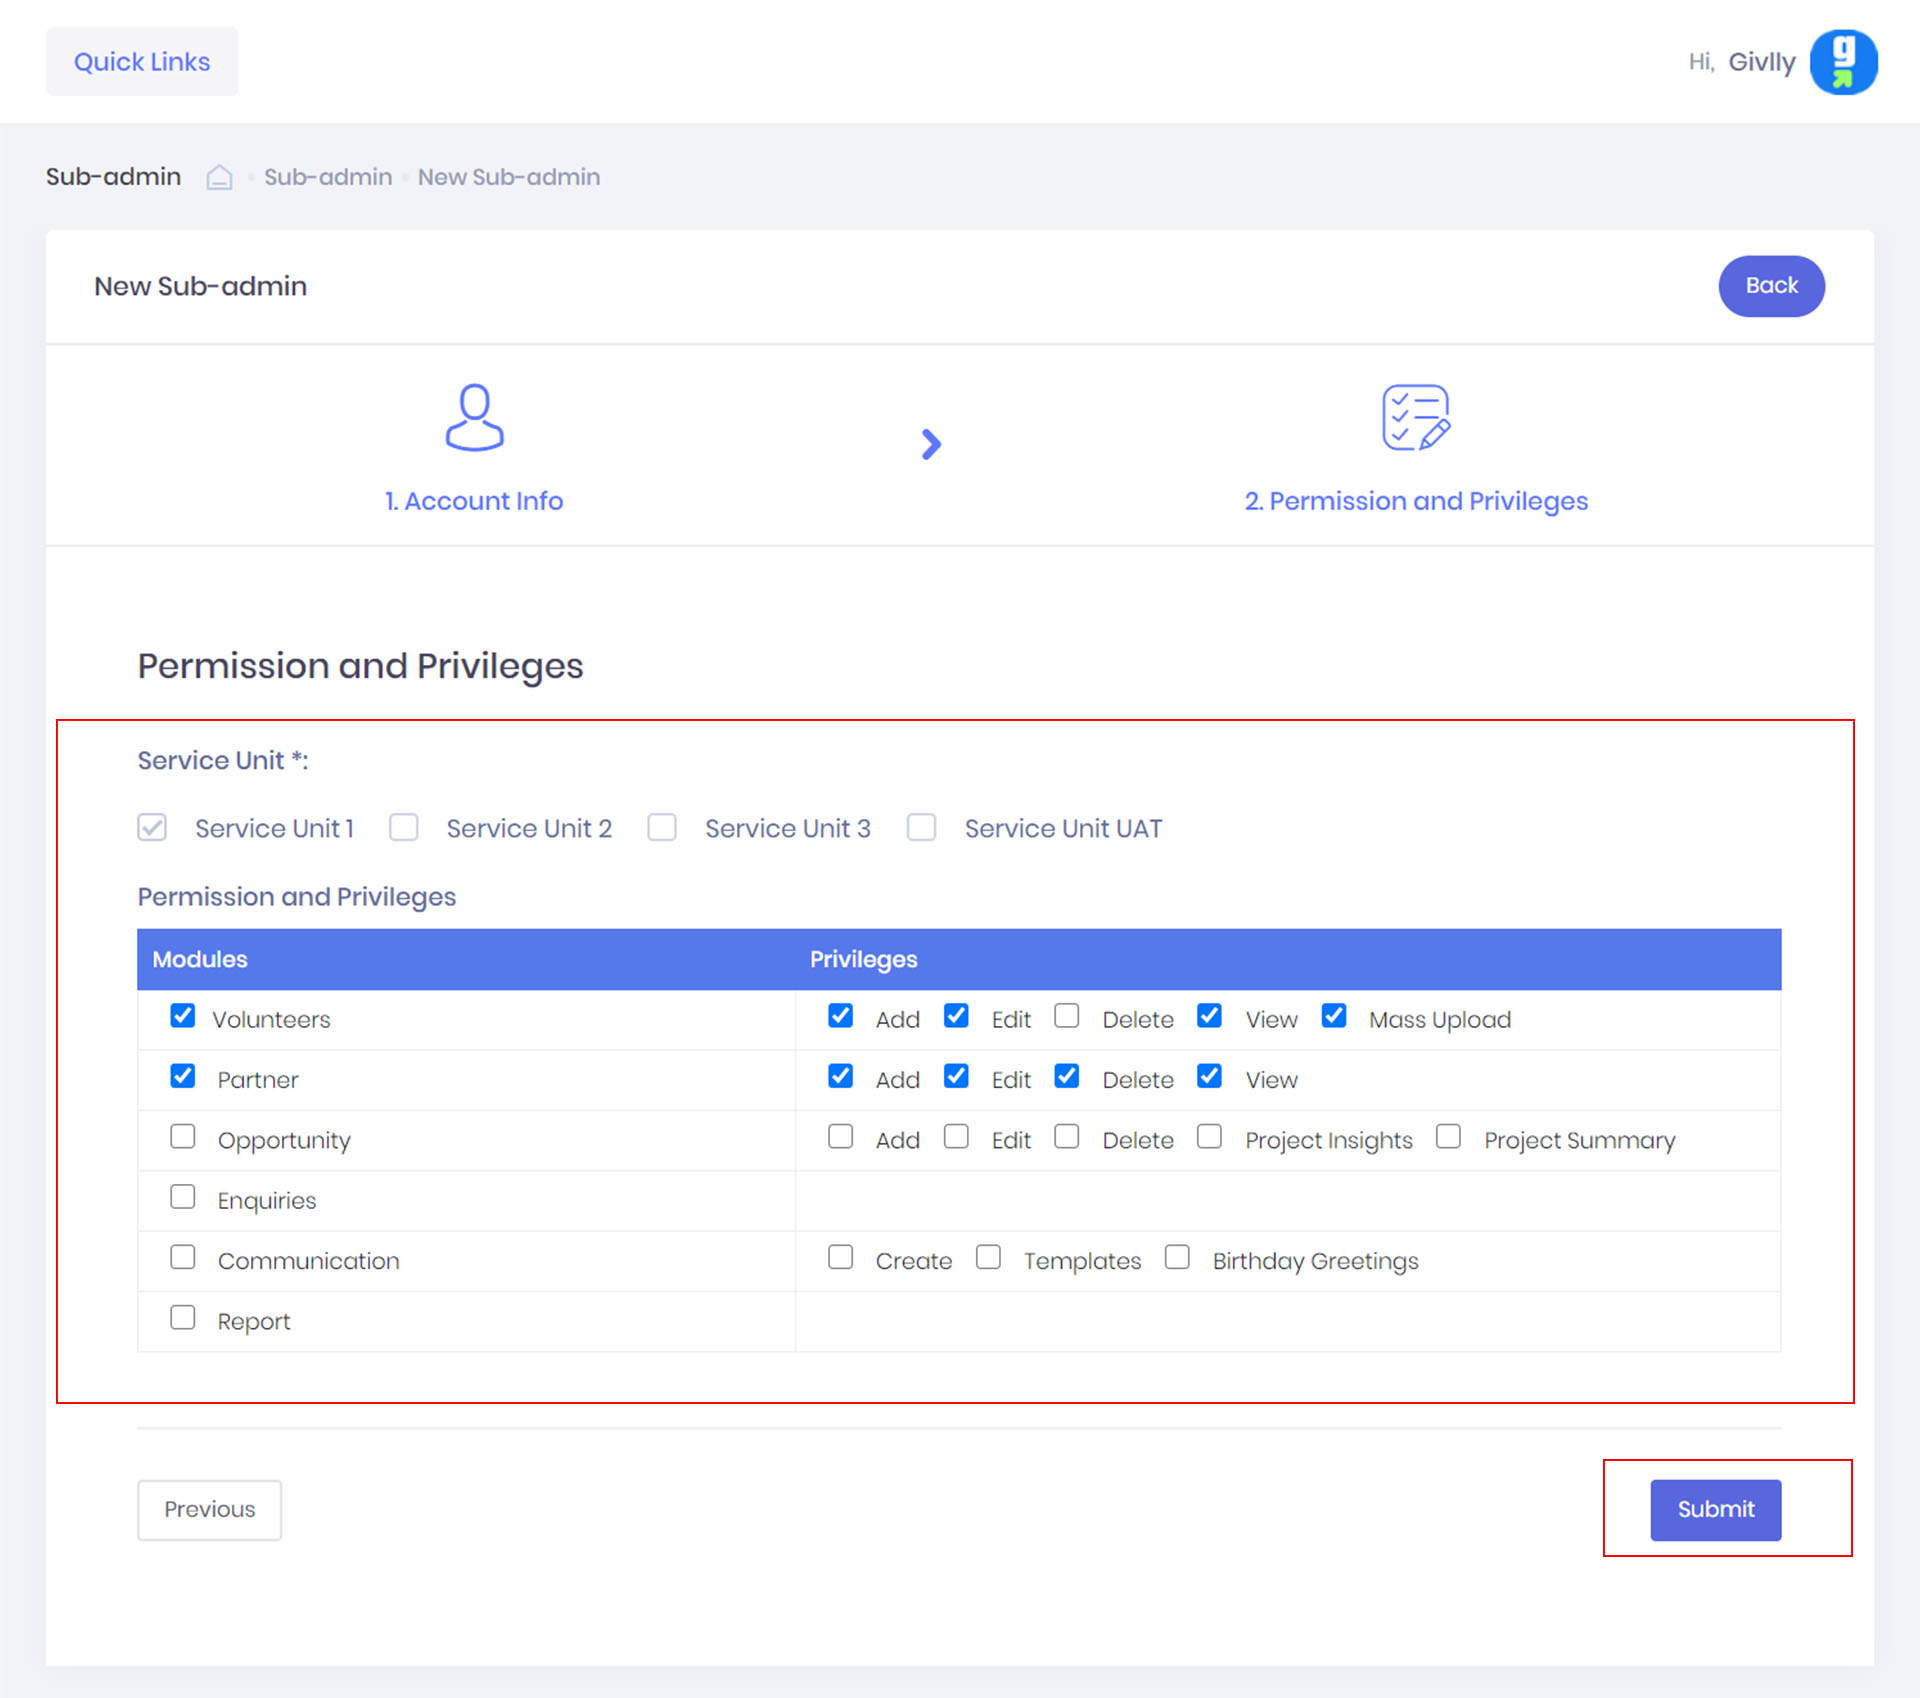Click the chevron arrow between wizard steps
Viewport: 1920px width, 1698px height.
[x=931, y=444]
